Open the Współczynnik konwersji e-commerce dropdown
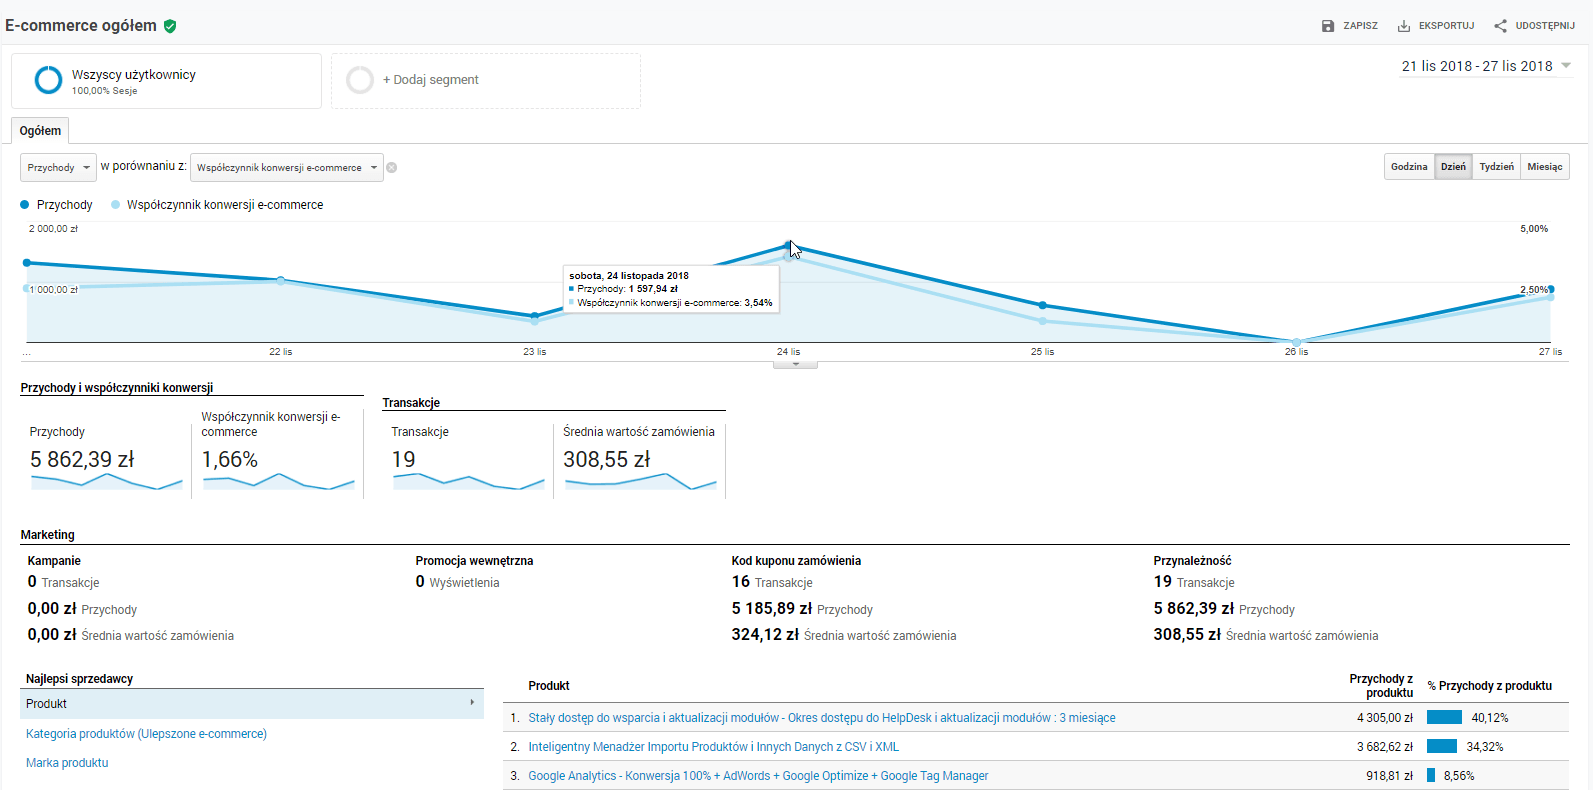This screenshot has height=790, width=1593. pos(286,168)
